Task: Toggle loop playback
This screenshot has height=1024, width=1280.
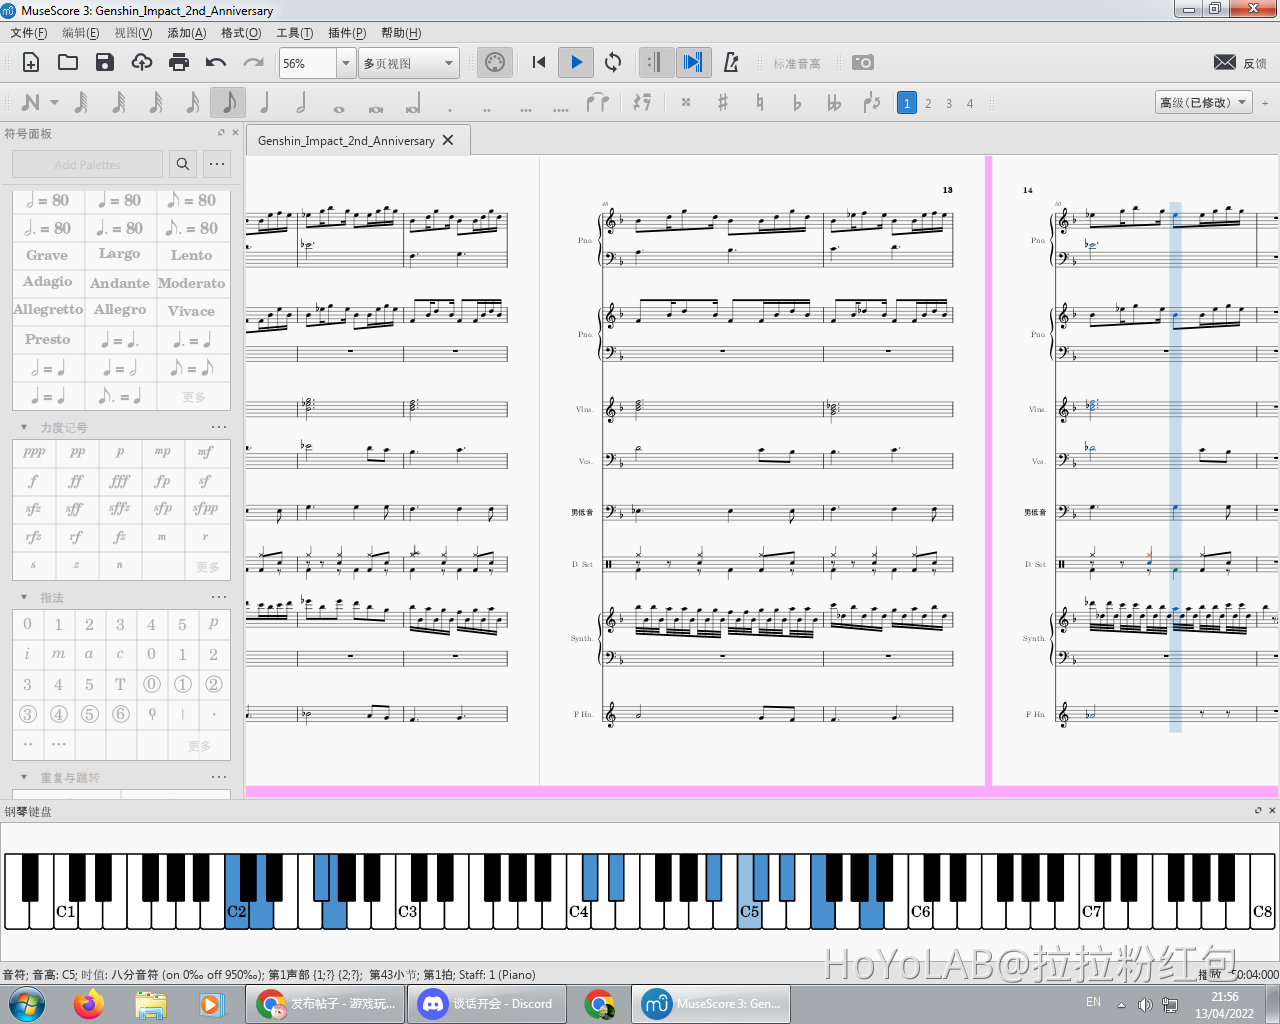Action: tap(613, 62)
